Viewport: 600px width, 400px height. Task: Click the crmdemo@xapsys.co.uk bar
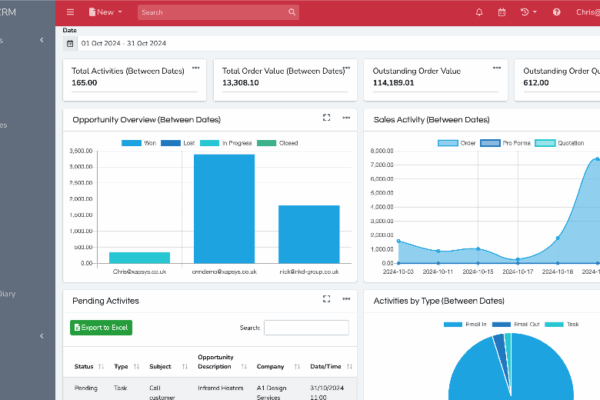click(224, 209)
